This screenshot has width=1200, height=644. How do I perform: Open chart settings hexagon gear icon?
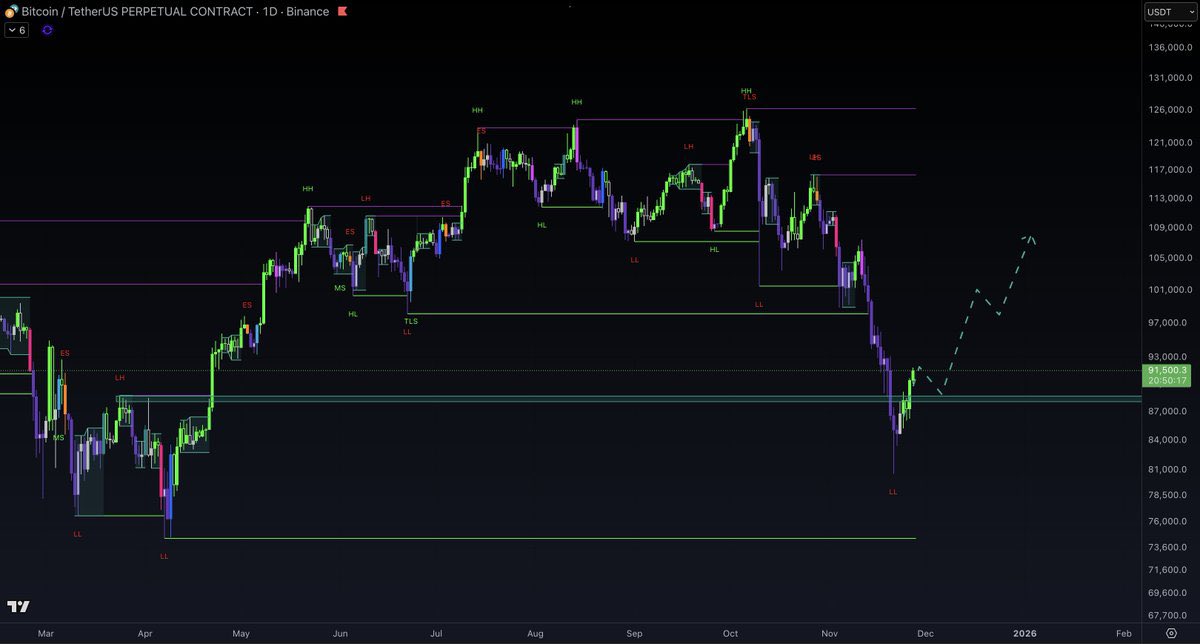click(x=1171, y=633)
